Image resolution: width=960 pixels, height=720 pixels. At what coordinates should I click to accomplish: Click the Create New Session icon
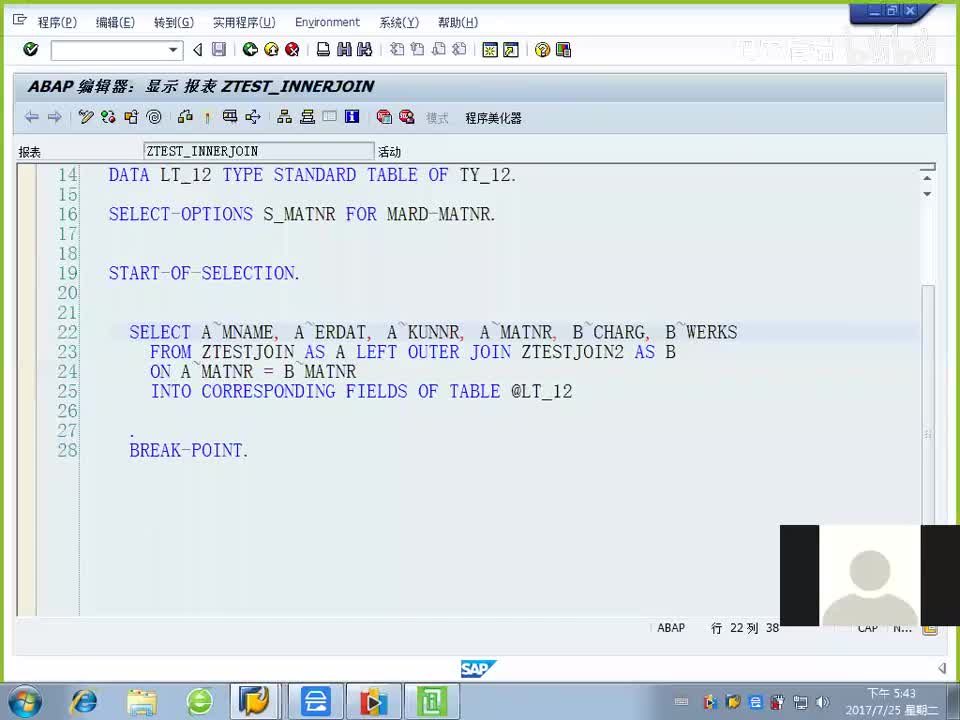[490, 50]
